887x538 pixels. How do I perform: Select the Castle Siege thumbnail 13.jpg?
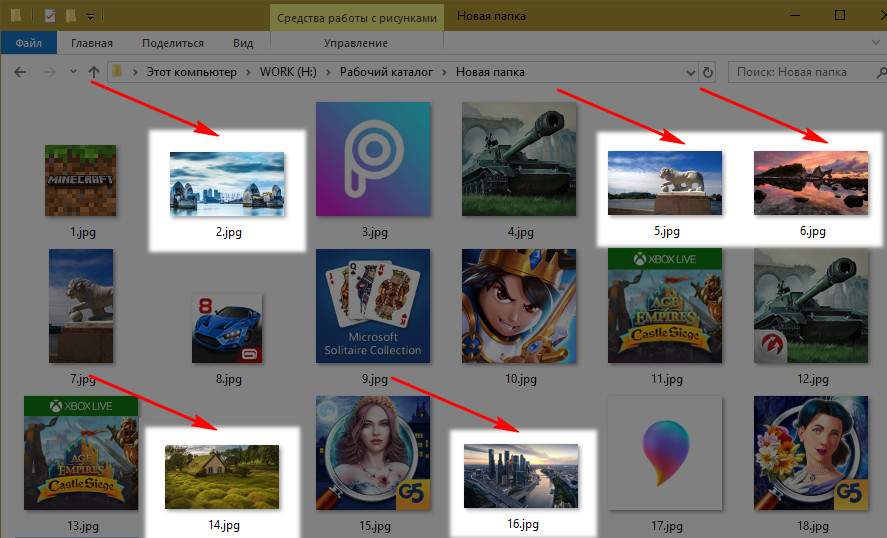click(x=81, y=453)
